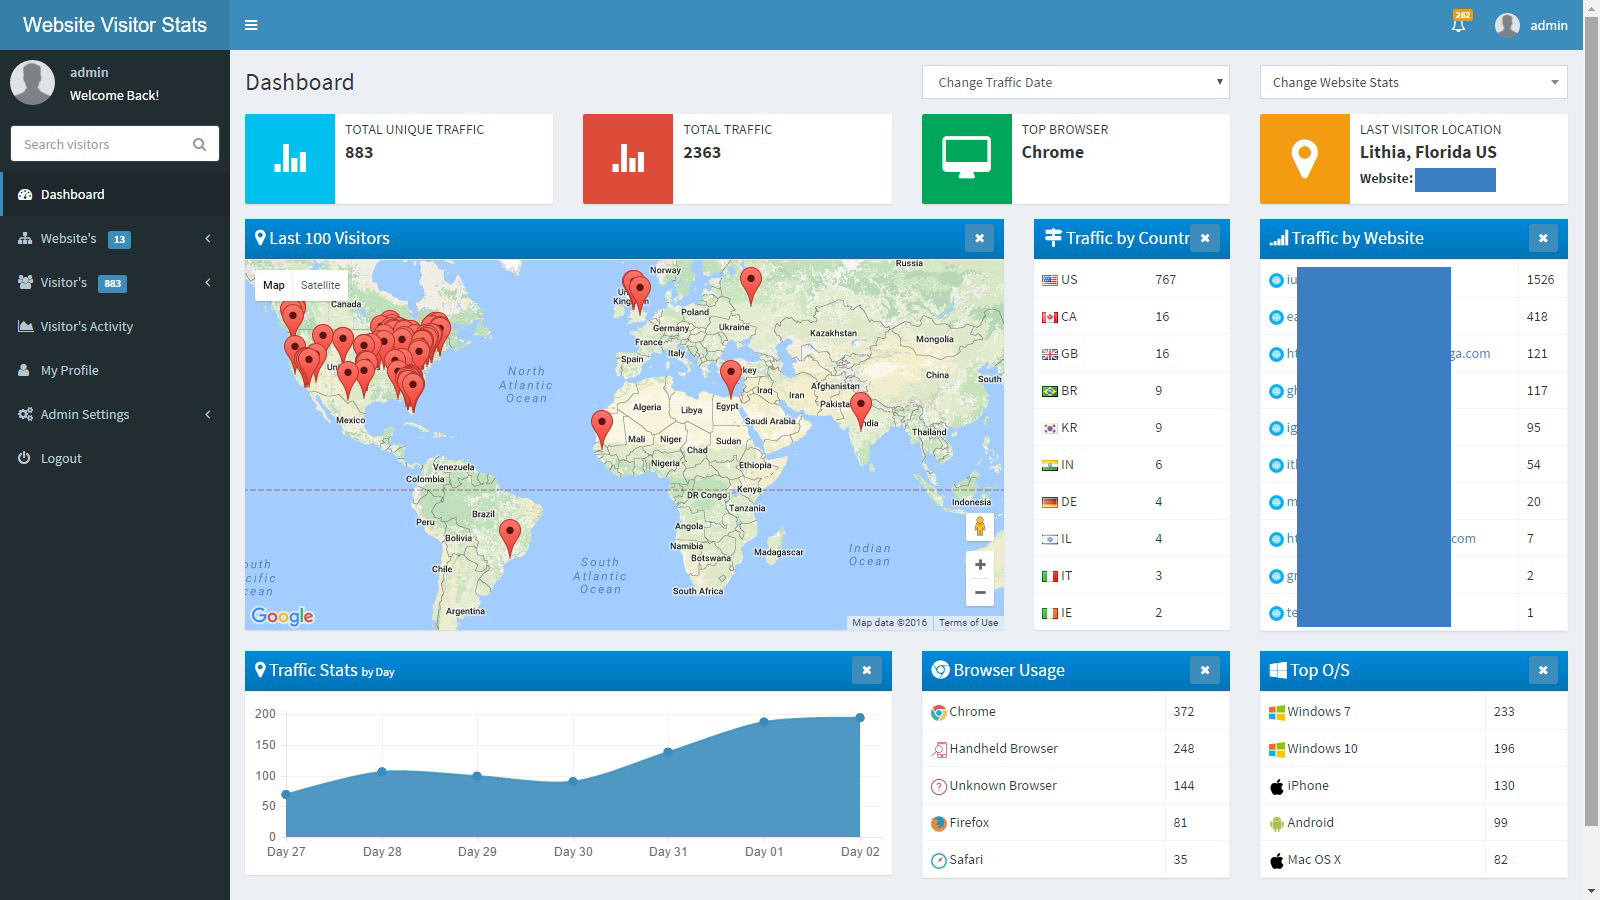Click the Day 31 data point on chart

coord(668,751)
